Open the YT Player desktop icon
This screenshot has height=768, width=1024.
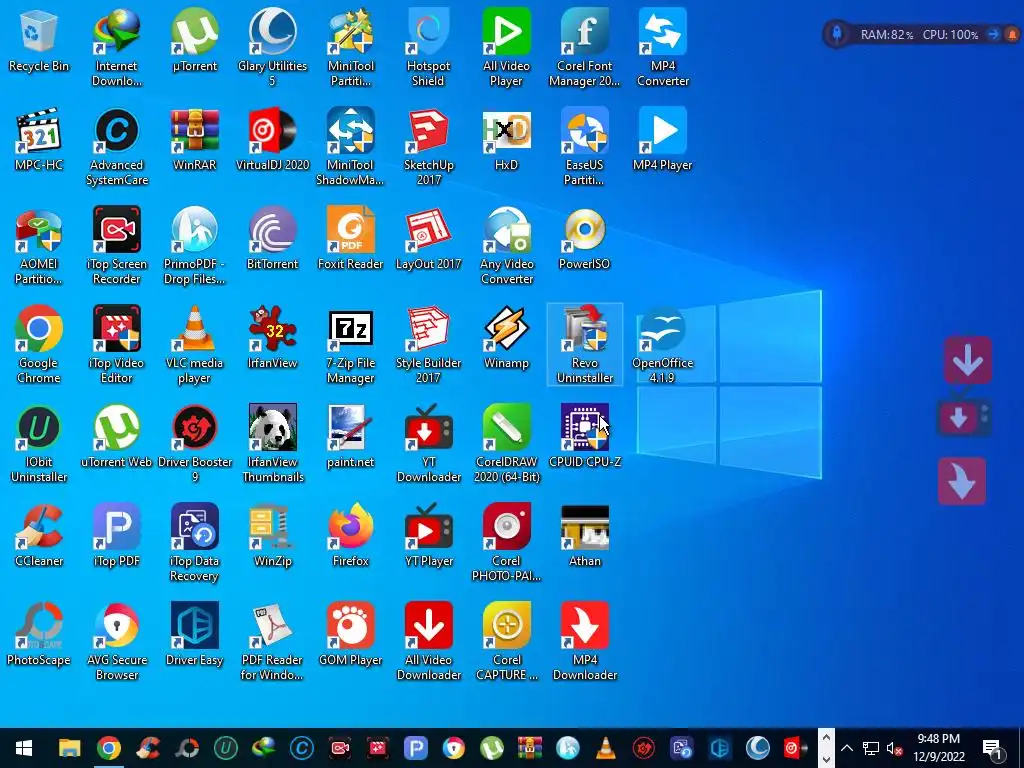(428, 536)
